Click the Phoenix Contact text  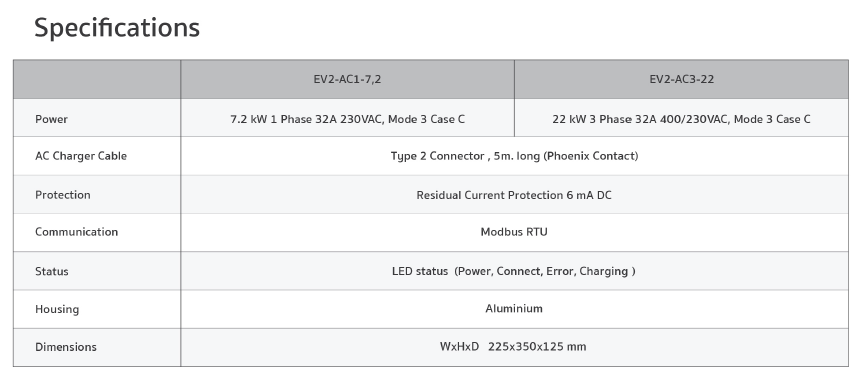591,156
